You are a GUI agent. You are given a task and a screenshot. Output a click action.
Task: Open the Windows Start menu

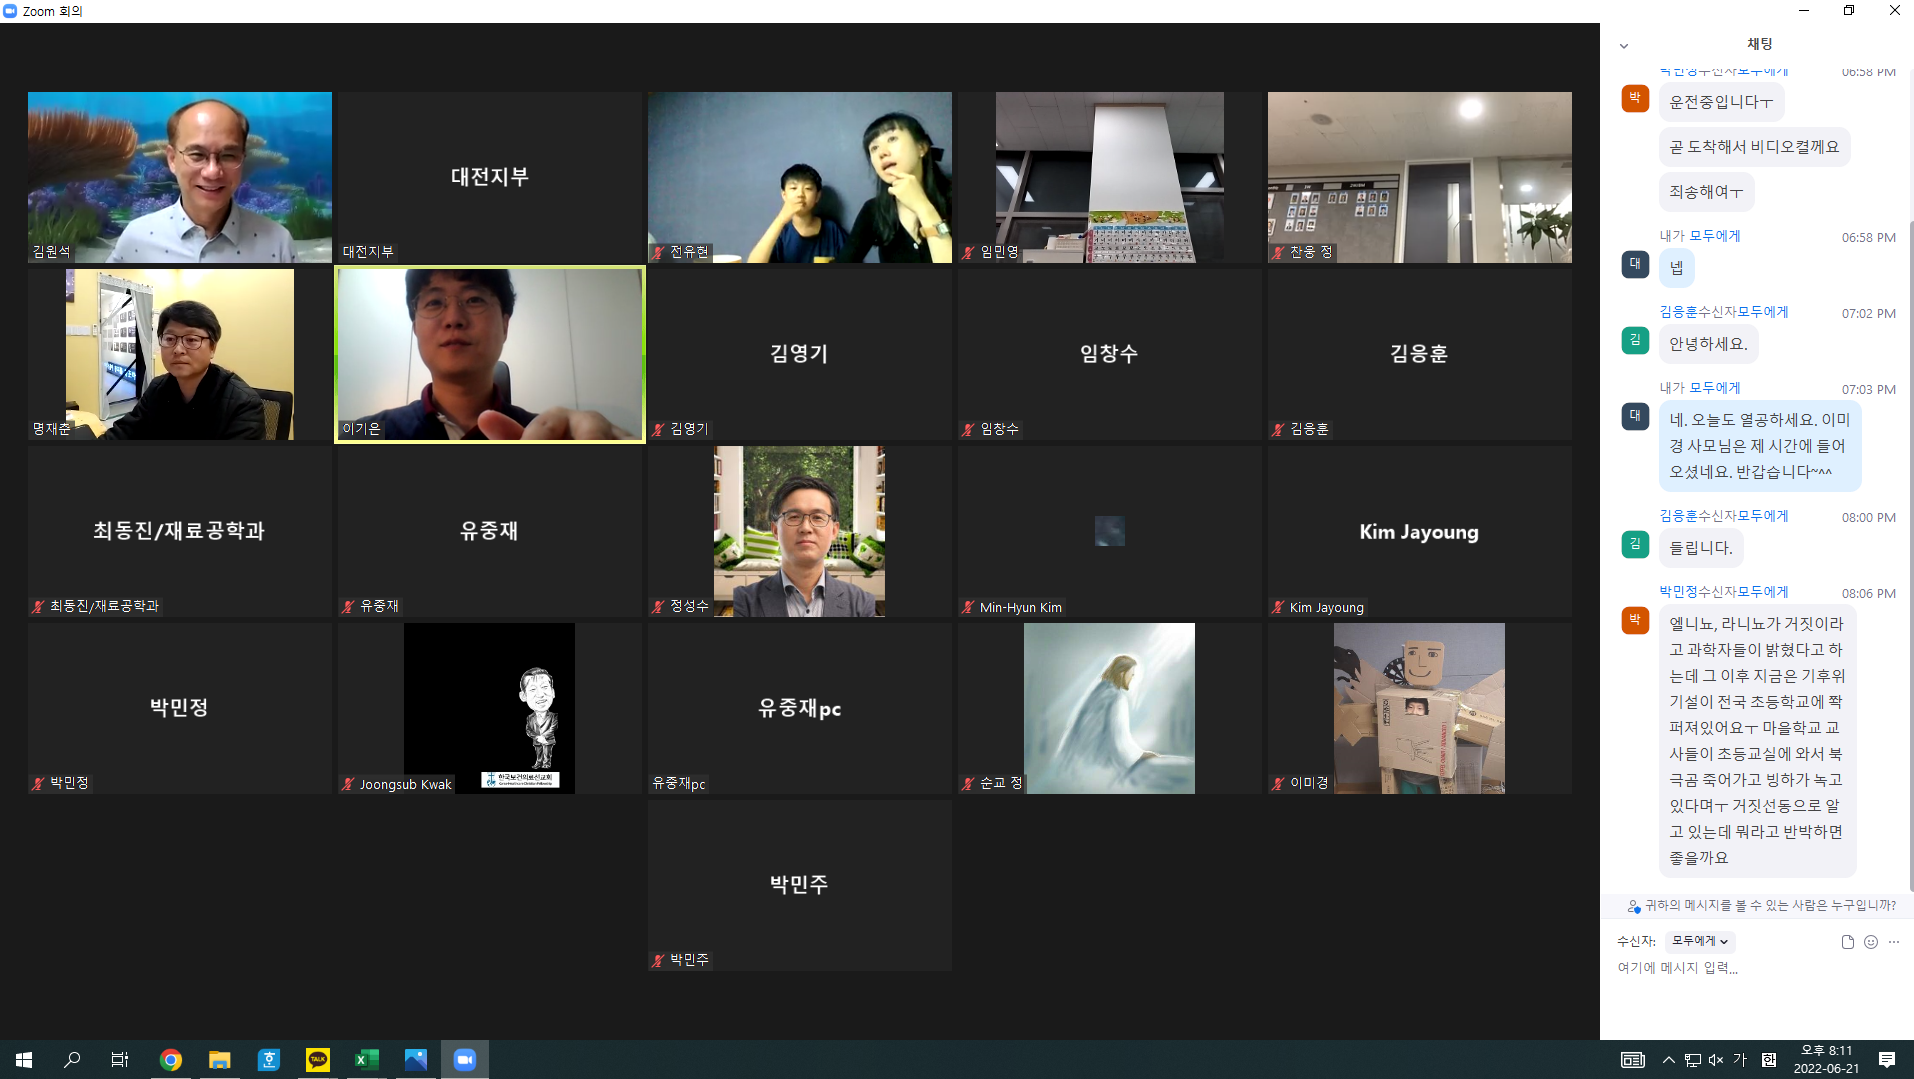pos(24,1060)
